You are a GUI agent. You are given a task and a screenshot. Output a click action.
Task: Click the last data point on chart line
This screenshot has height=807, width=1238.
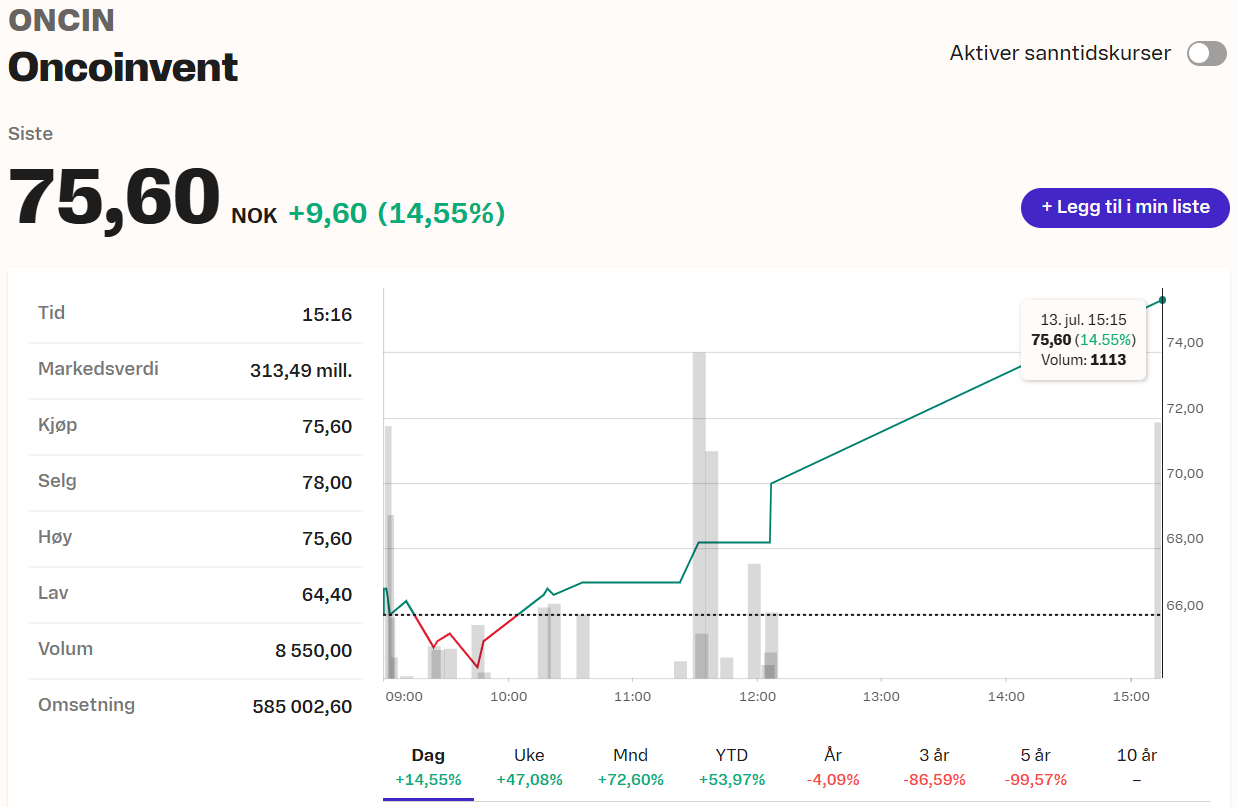coord(1162,300)
